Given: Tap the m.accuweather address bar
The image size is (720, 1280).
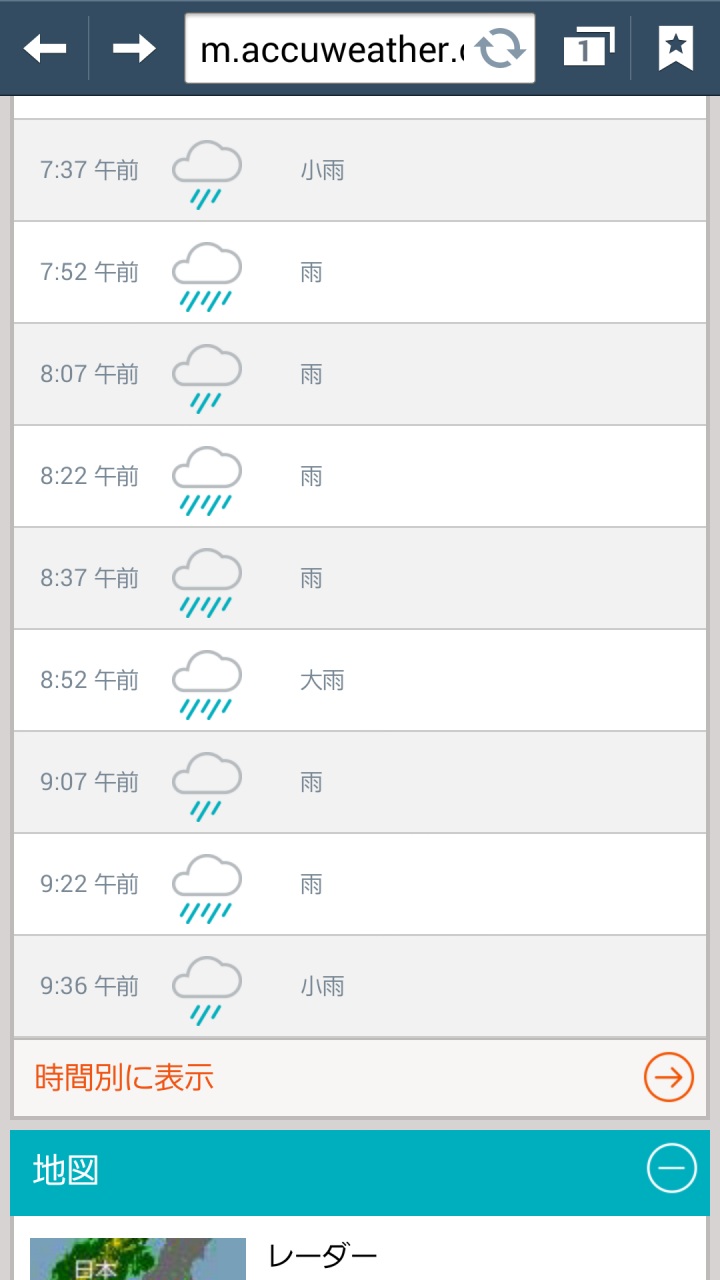Looking at the screenshot, I should (x=330, y=48).
